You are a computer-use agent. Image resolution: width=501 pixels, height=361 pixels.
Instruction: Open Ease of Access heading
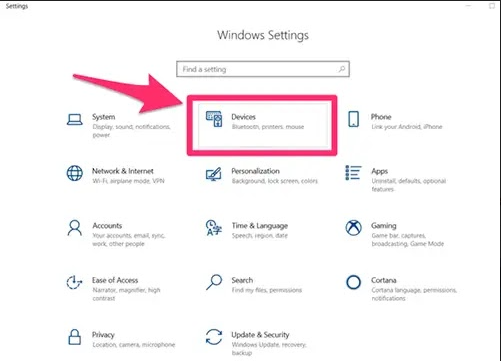[115, 280]
